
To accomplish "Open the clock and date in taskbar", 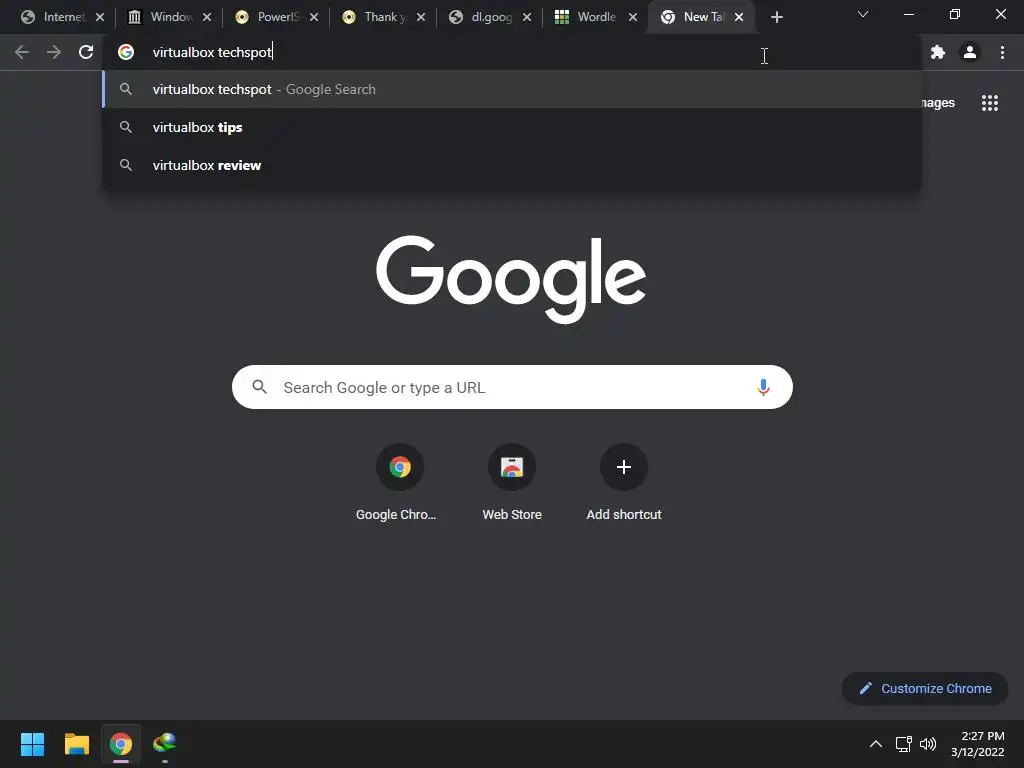I will [978, 744].
